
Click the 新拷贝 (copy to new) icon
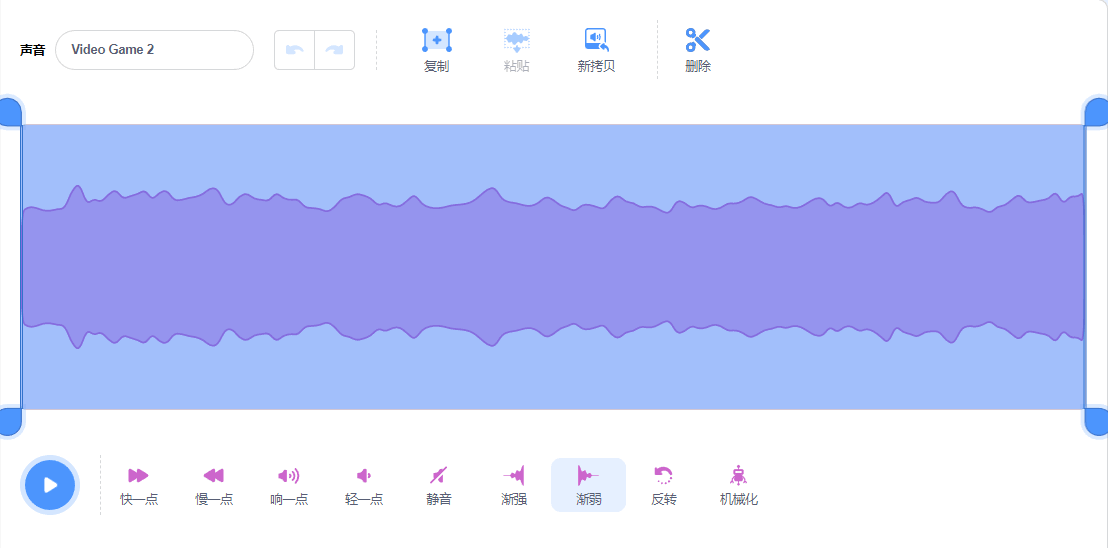tap(596, 40)
